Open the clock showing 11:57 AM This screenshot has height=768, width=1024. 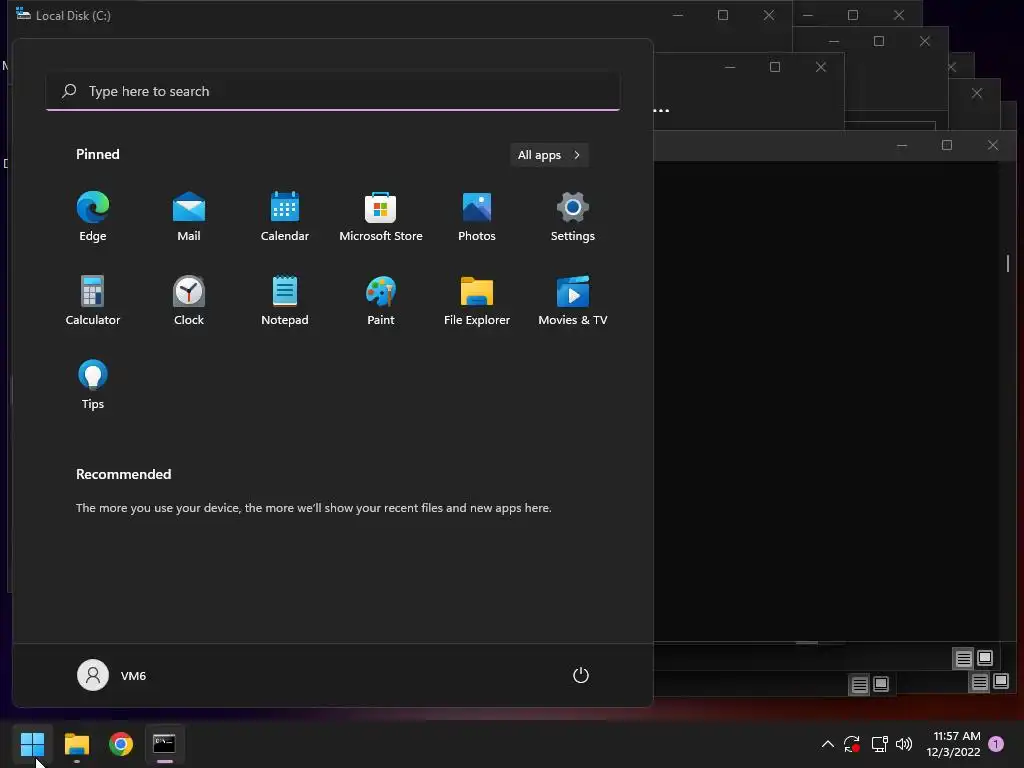[x=953, y=744]
